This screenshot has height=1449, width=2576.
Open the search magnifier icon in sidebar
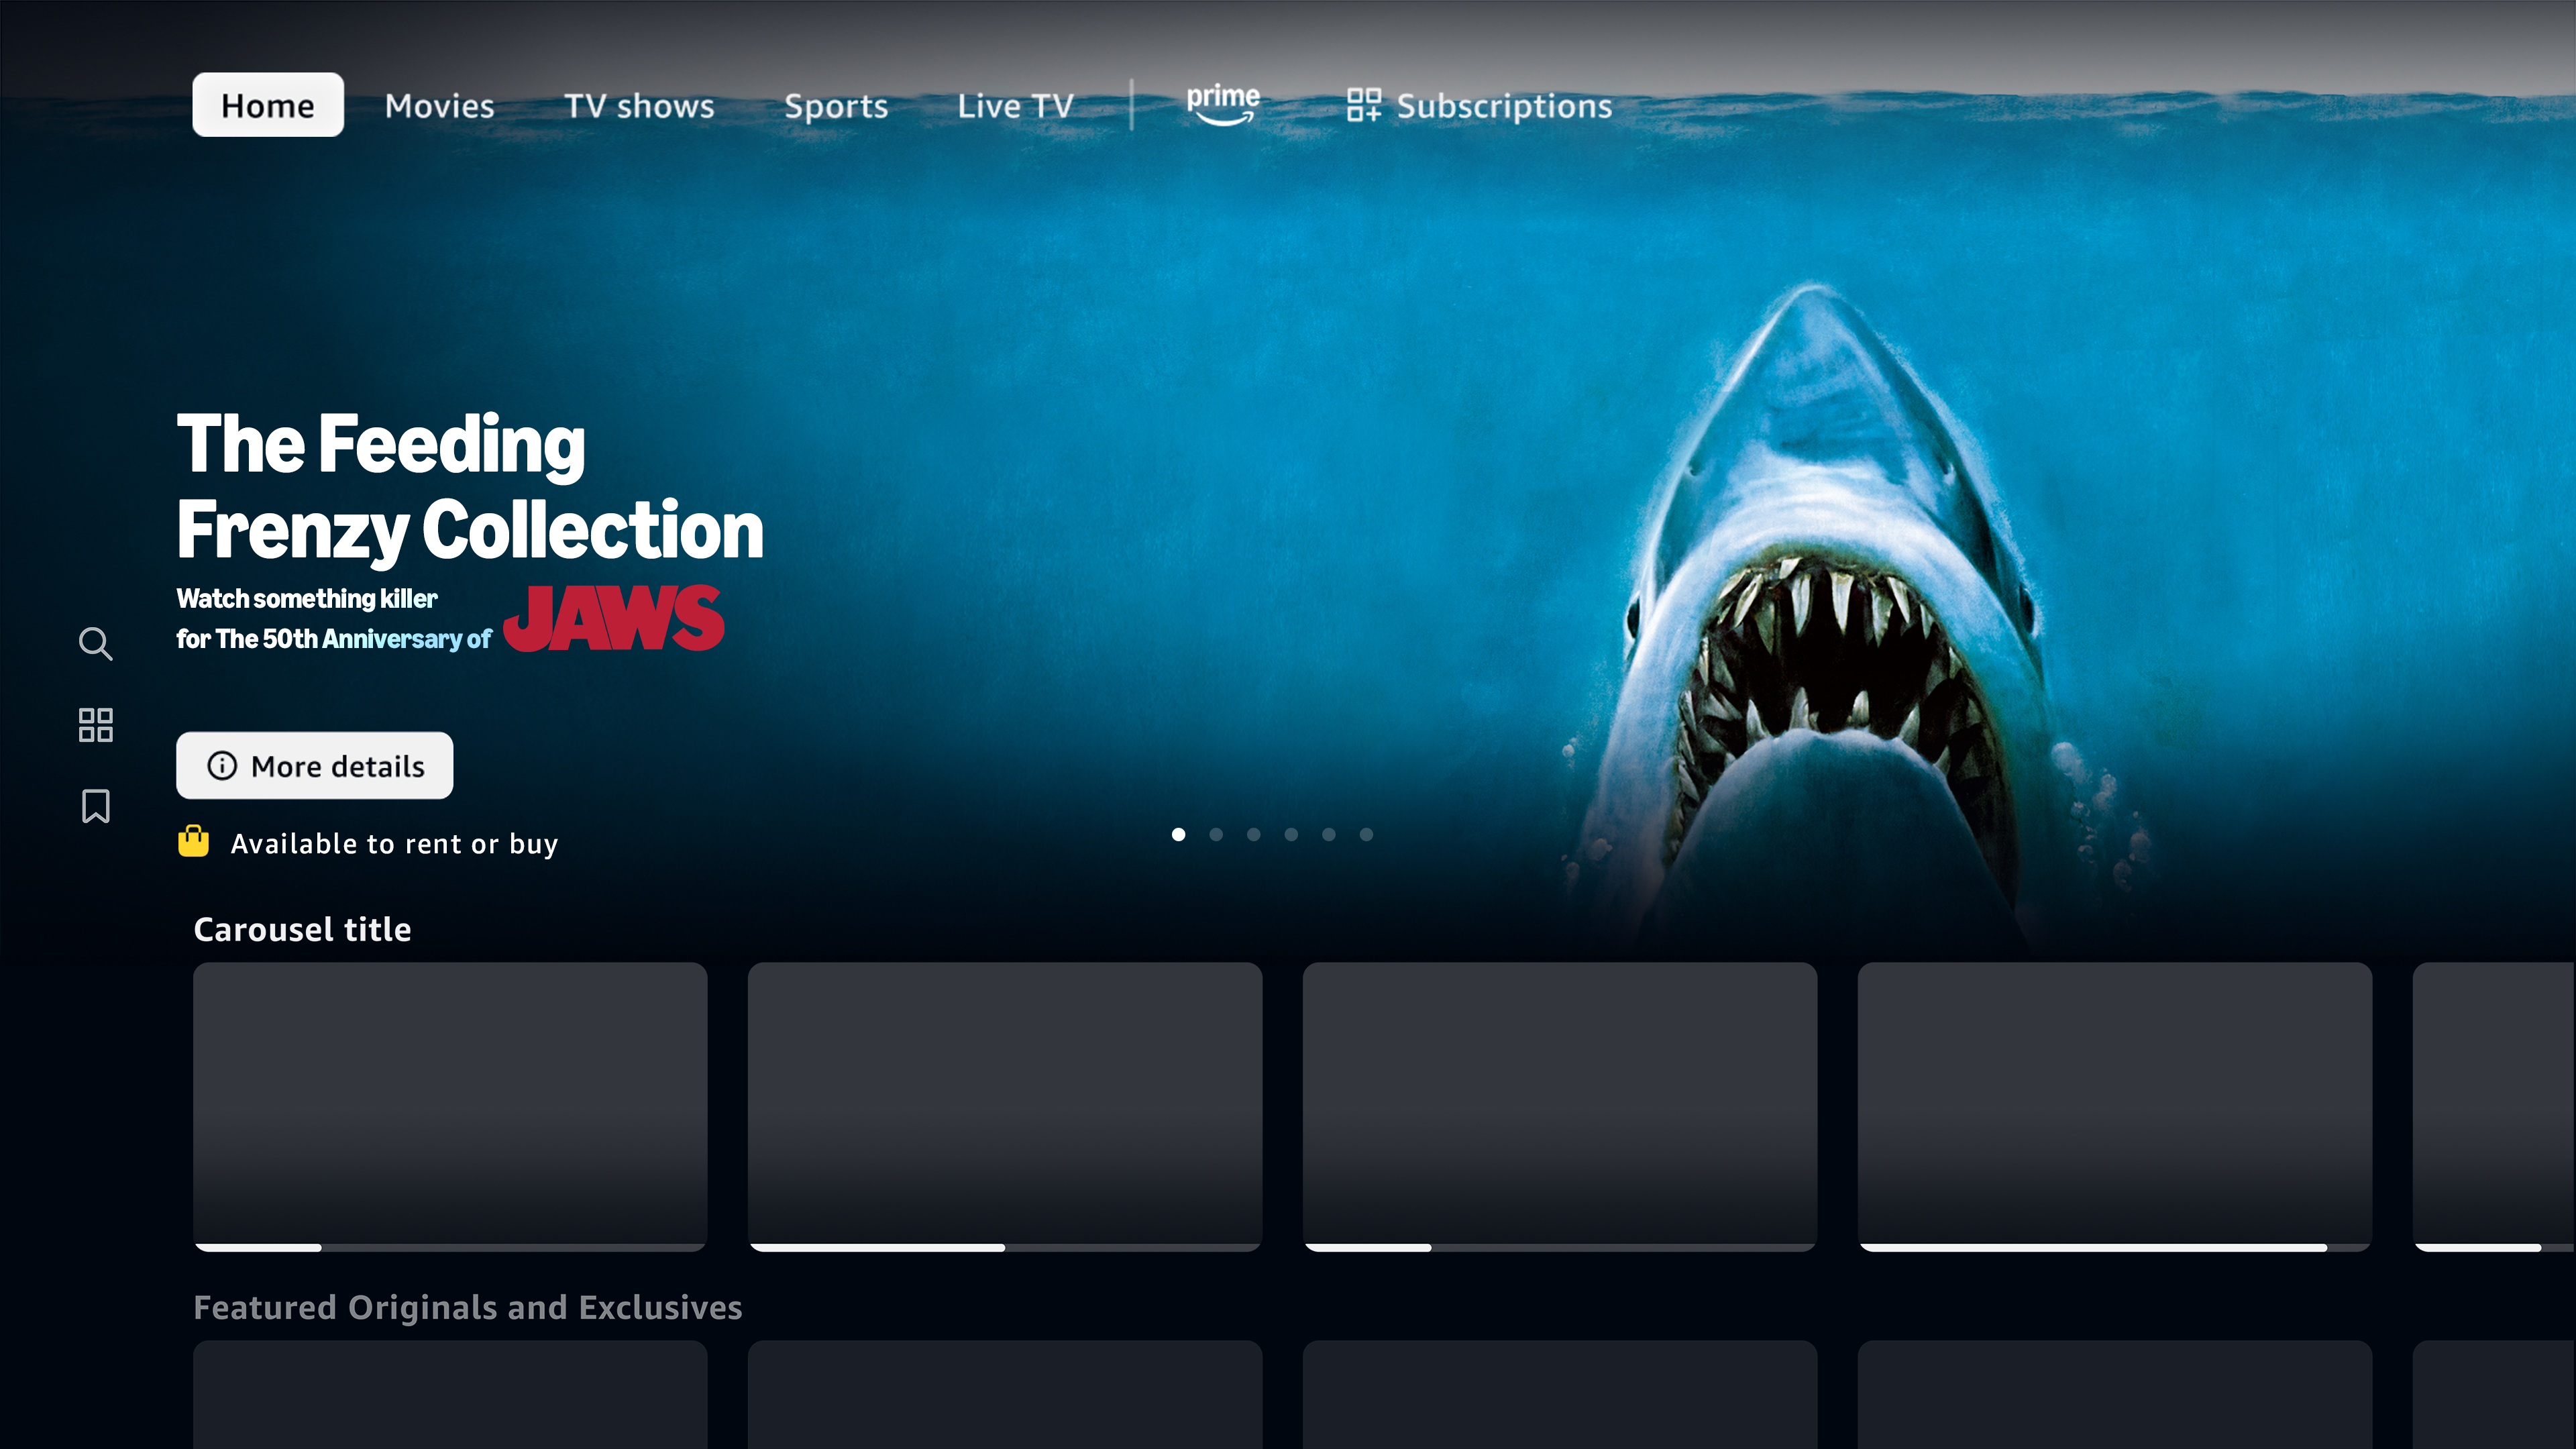point(95,644)
